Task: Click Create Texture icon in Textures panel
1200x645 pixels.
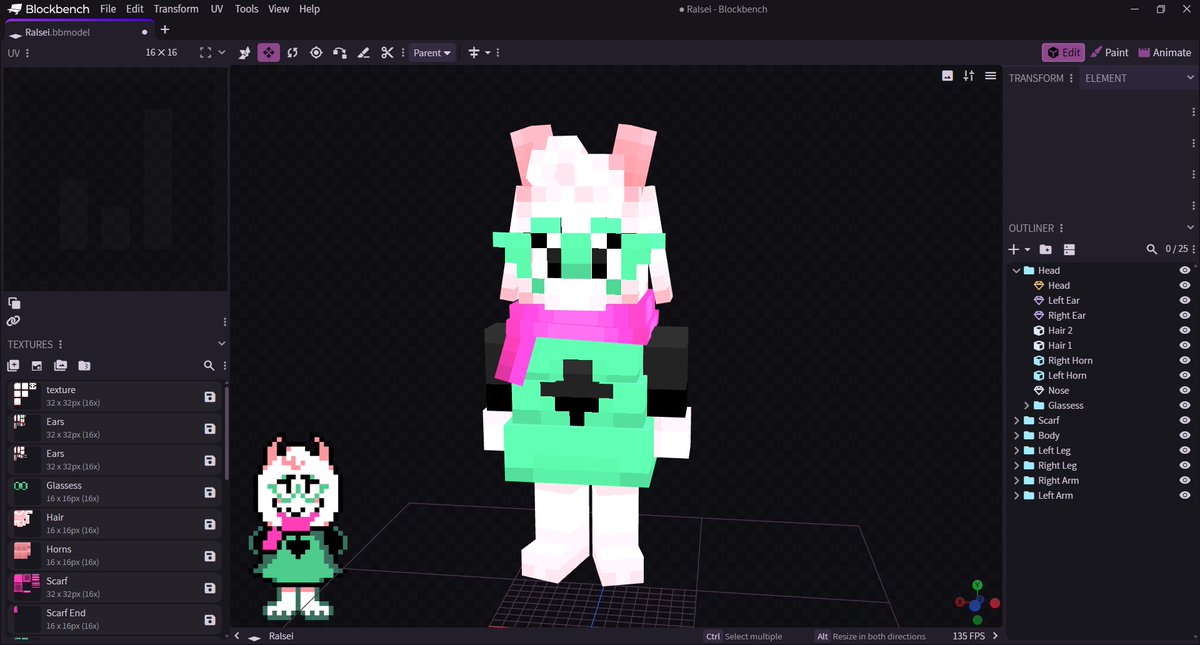Action: pos(14,366)
